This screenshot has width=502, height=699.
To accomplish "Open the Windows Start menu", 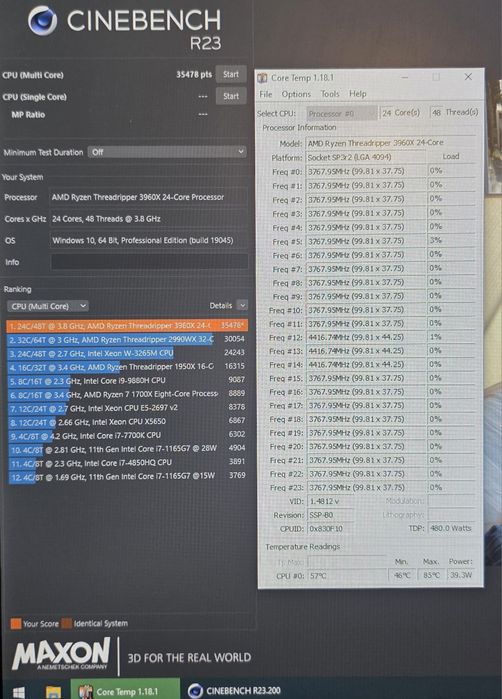I will 18,691.
